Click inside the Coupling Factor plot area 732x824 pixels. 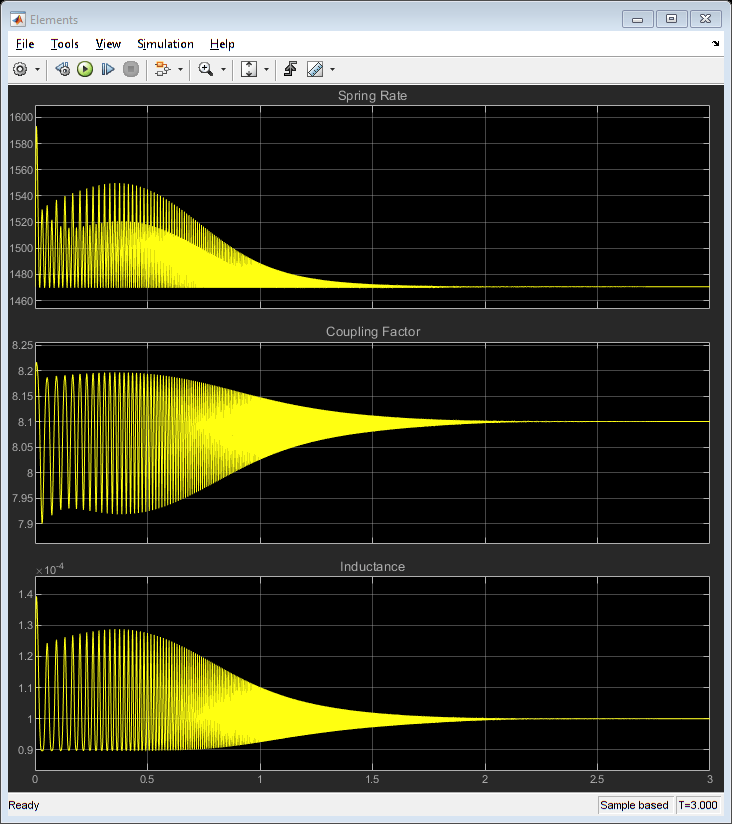point(372,442)
